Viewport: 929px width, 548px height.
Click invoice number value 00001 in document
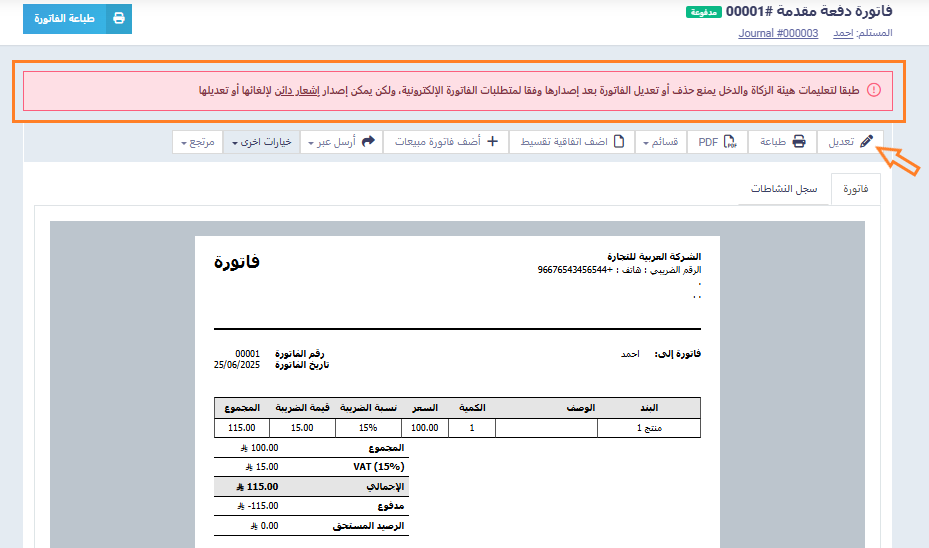(x=248, y=354)
